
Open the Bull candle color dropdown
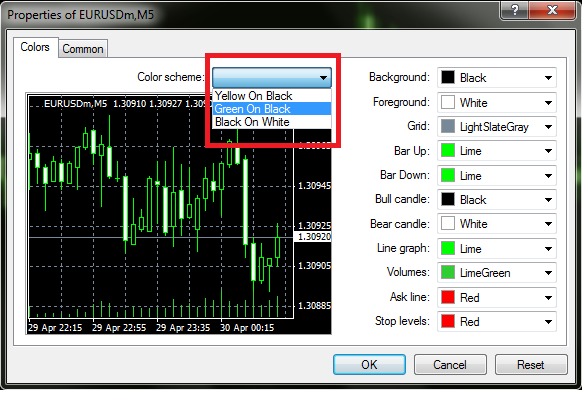pos(497,200)
